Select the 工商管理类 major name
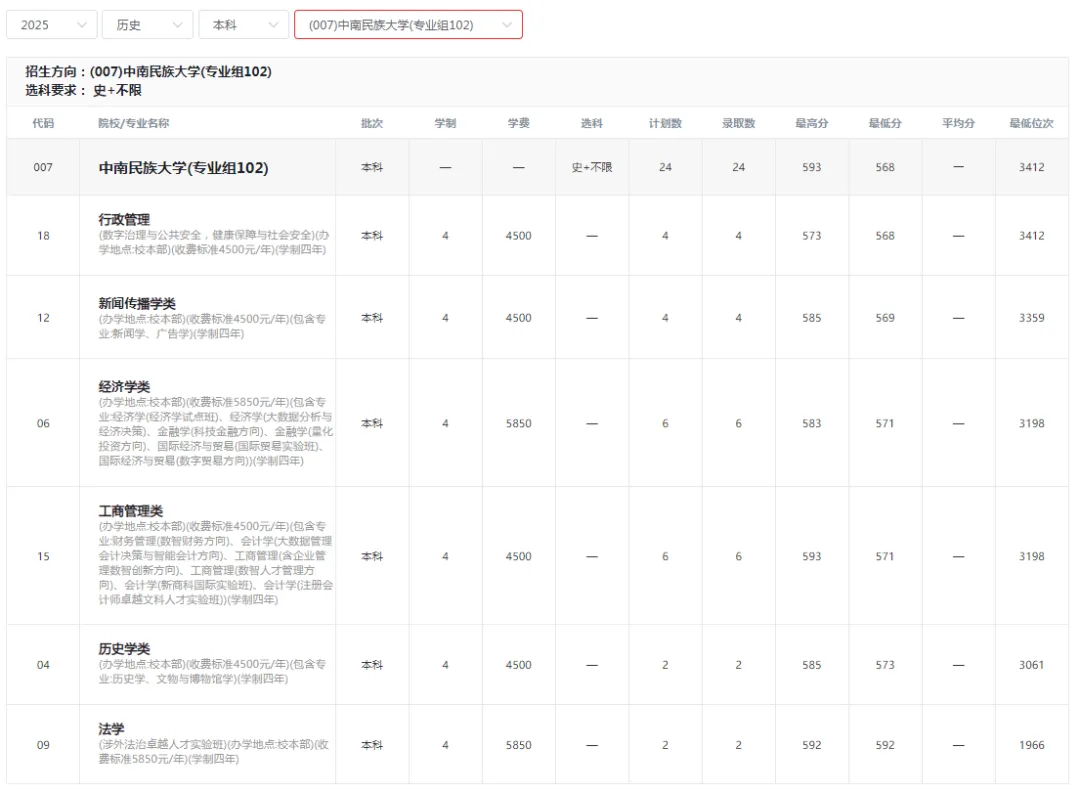 (x=131, y=511)
